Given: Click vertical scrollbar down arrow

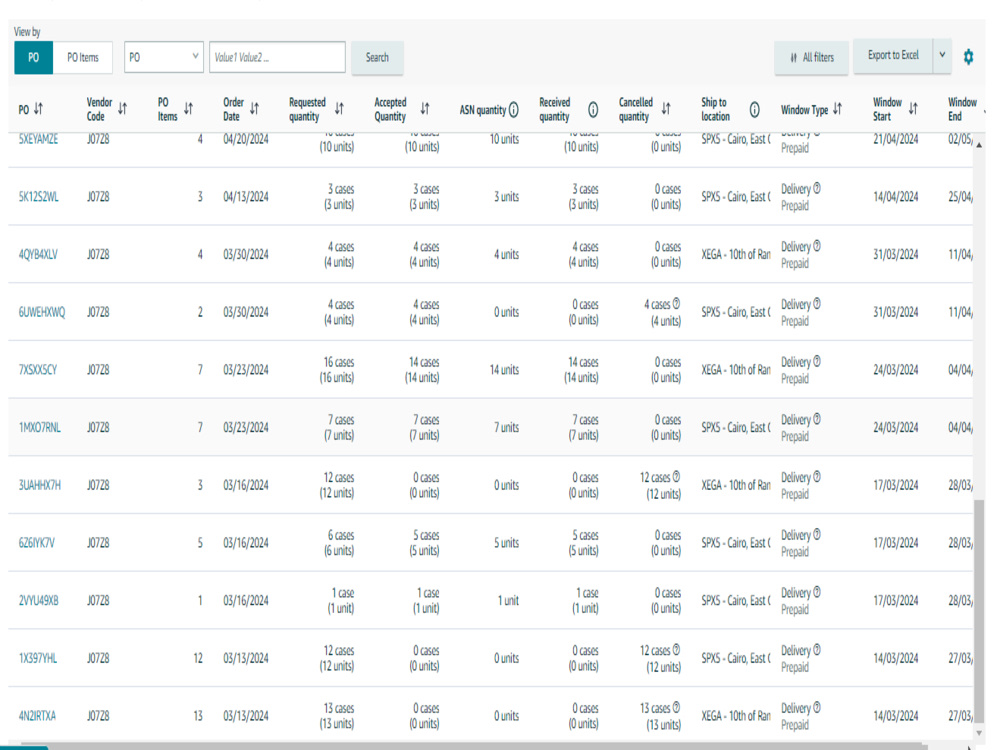Looking at the screenshot, I should click(x=979, y=733).
